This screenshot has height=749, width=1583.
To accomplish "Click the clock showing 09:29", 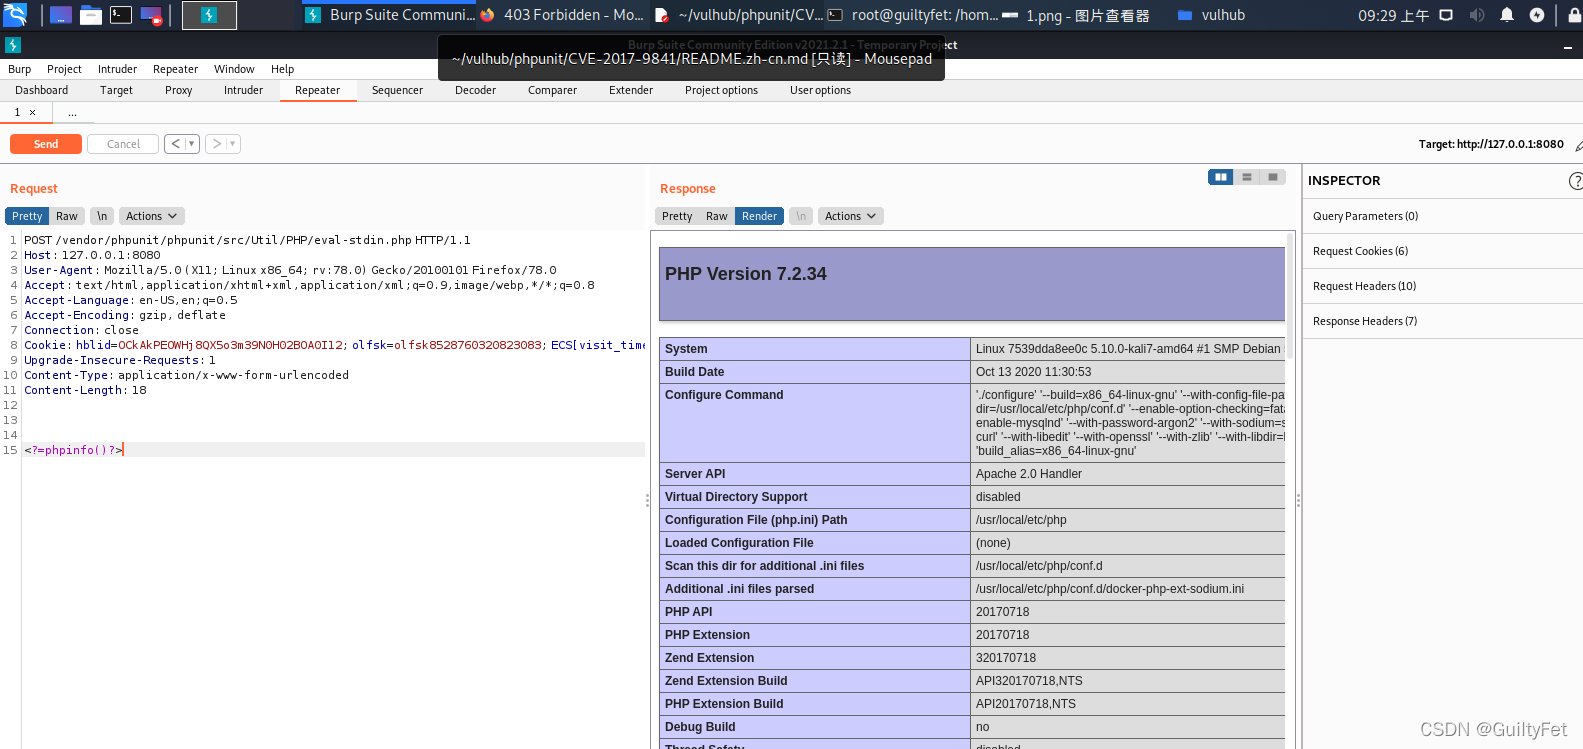I will (x=1393, y=15).
